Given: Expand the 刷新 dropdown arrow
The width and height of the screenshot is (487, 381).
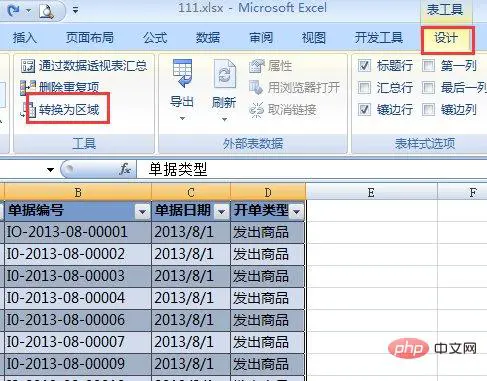Looking at the screenshot, I should (x=224, y=119).
